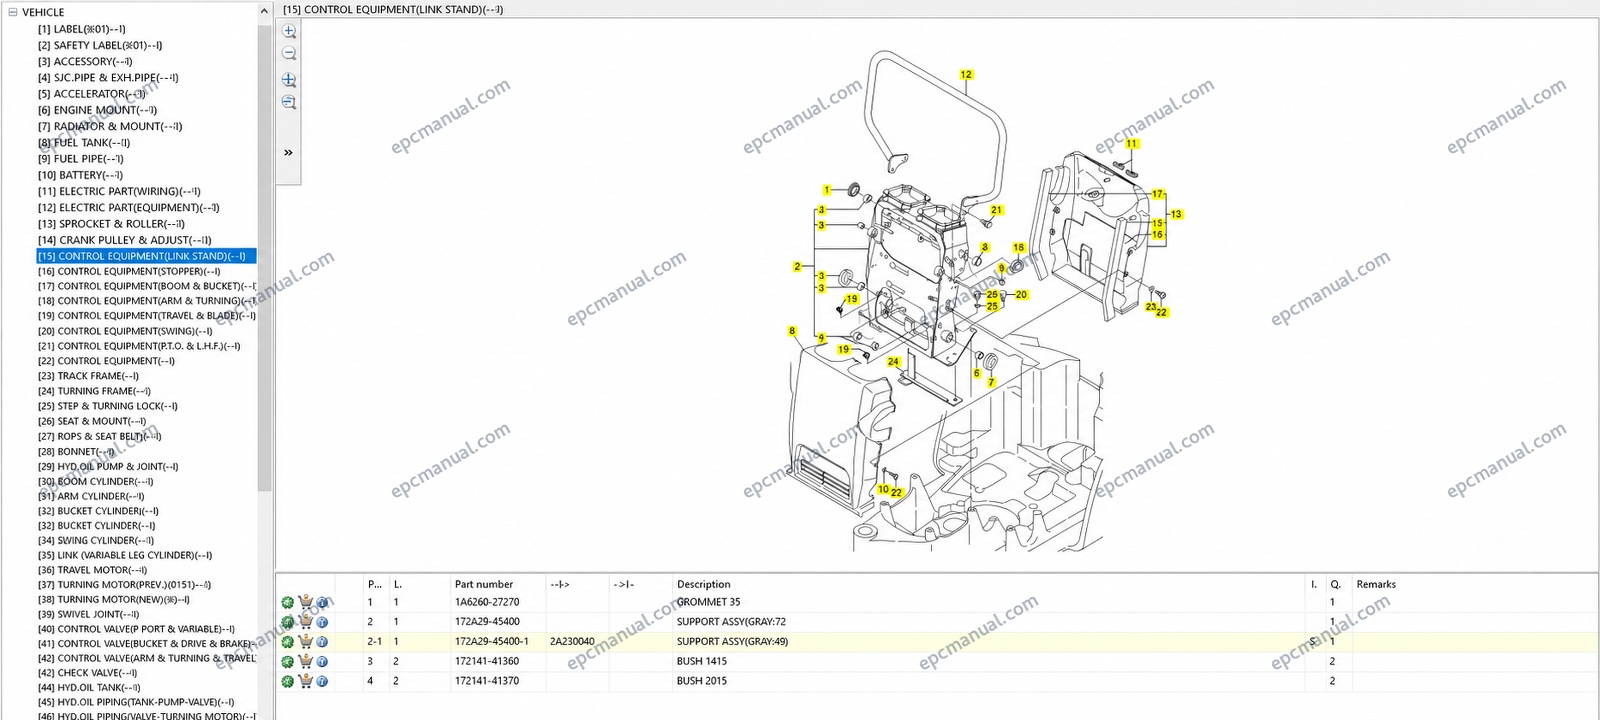This screenshot has width=1600, height=720.
Task: Select the 2A230040 serial cell
Action: pyautogui.click(x=572, y=642)
